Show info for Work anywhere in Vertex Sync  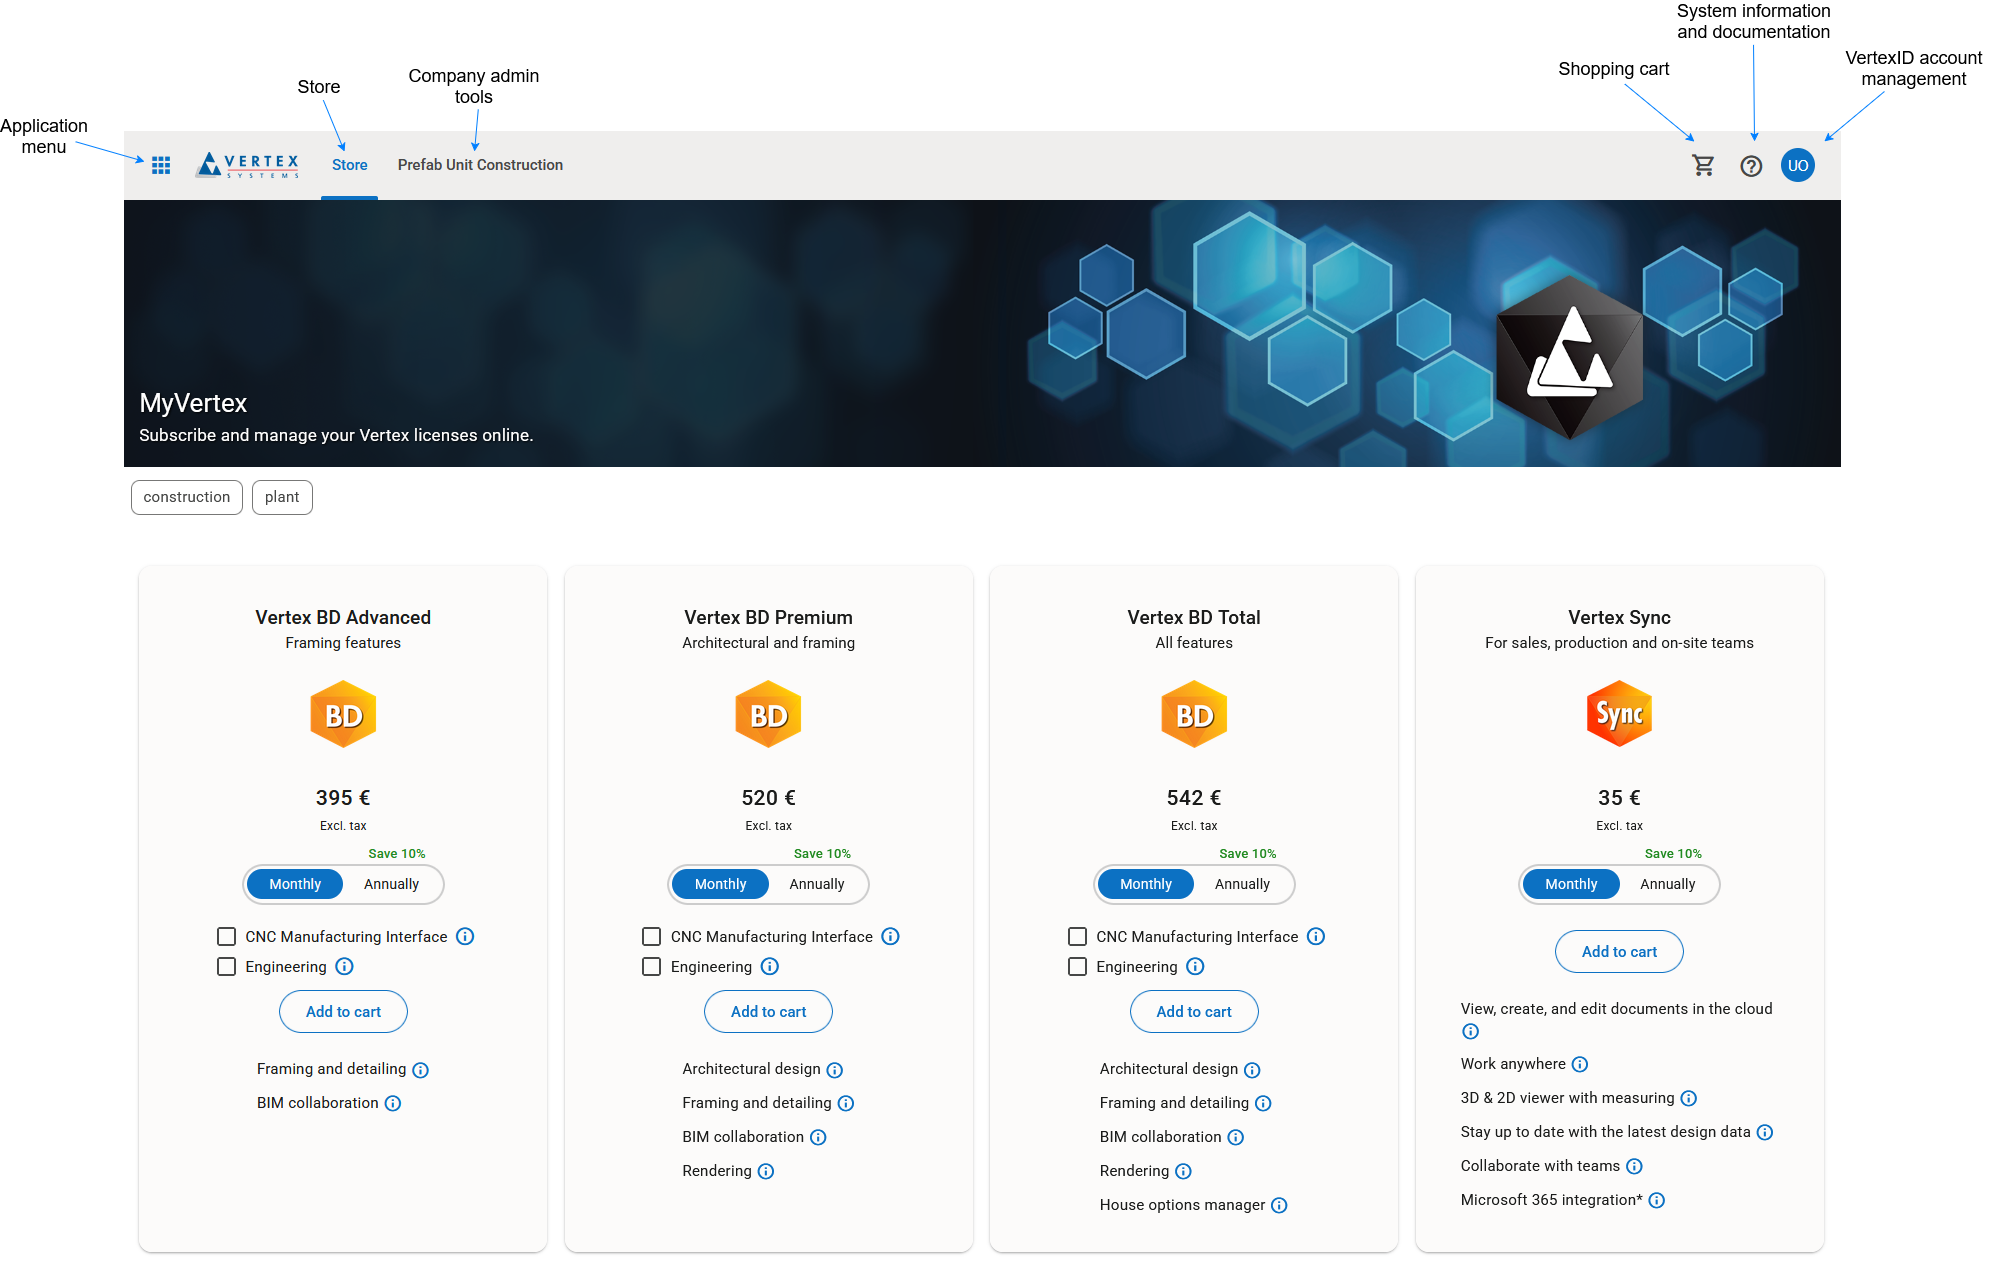(x=1580, y=1065)
